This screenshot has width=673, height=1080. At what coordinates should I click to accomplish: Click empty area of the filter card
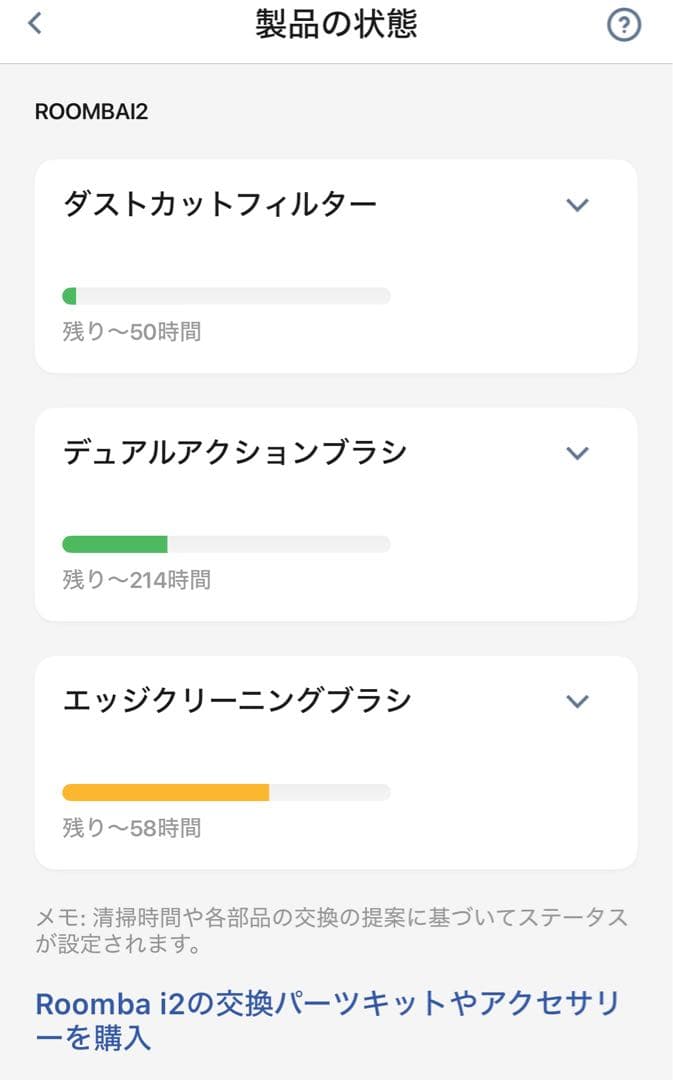510,320
